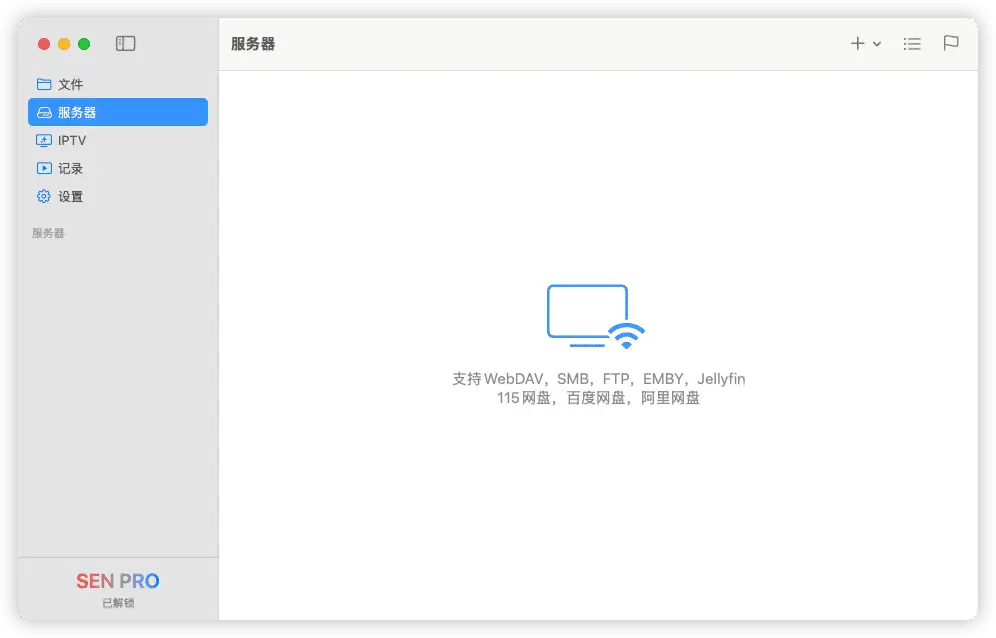This screenshot has height=638, width=996.
Task: Click the SEN PRO logo
Action: point(118,580)
